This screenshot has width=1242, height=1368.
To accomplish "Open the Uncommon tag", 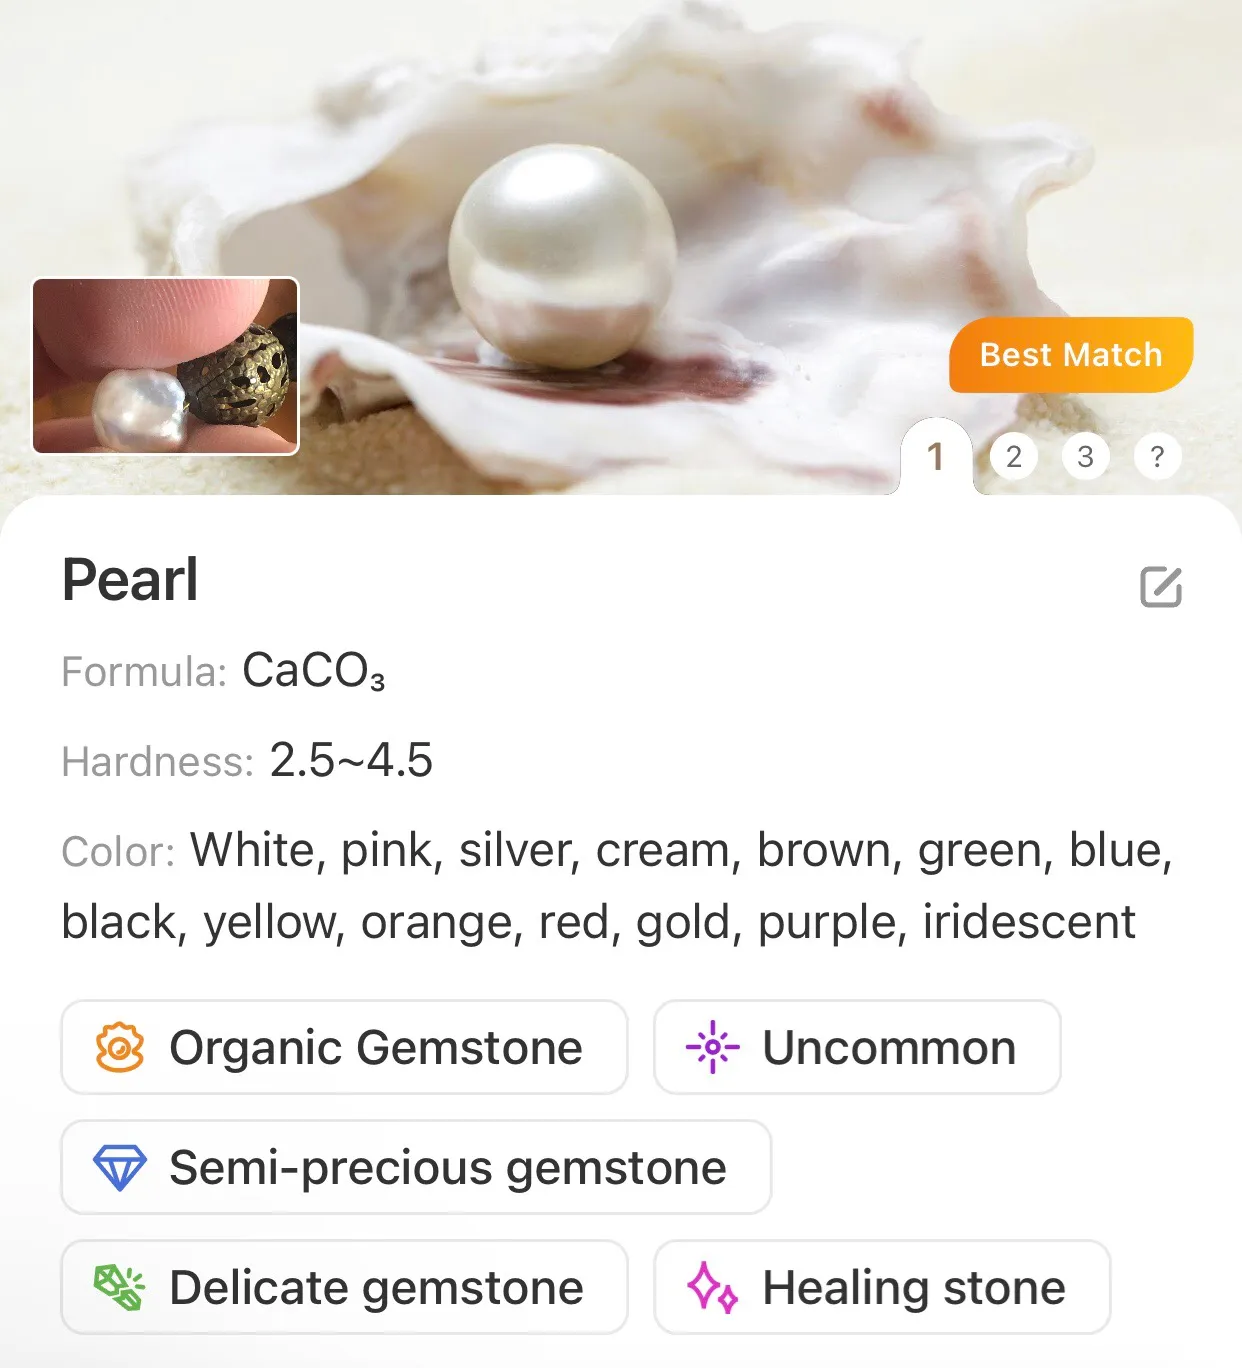I will click(857, 1047).
